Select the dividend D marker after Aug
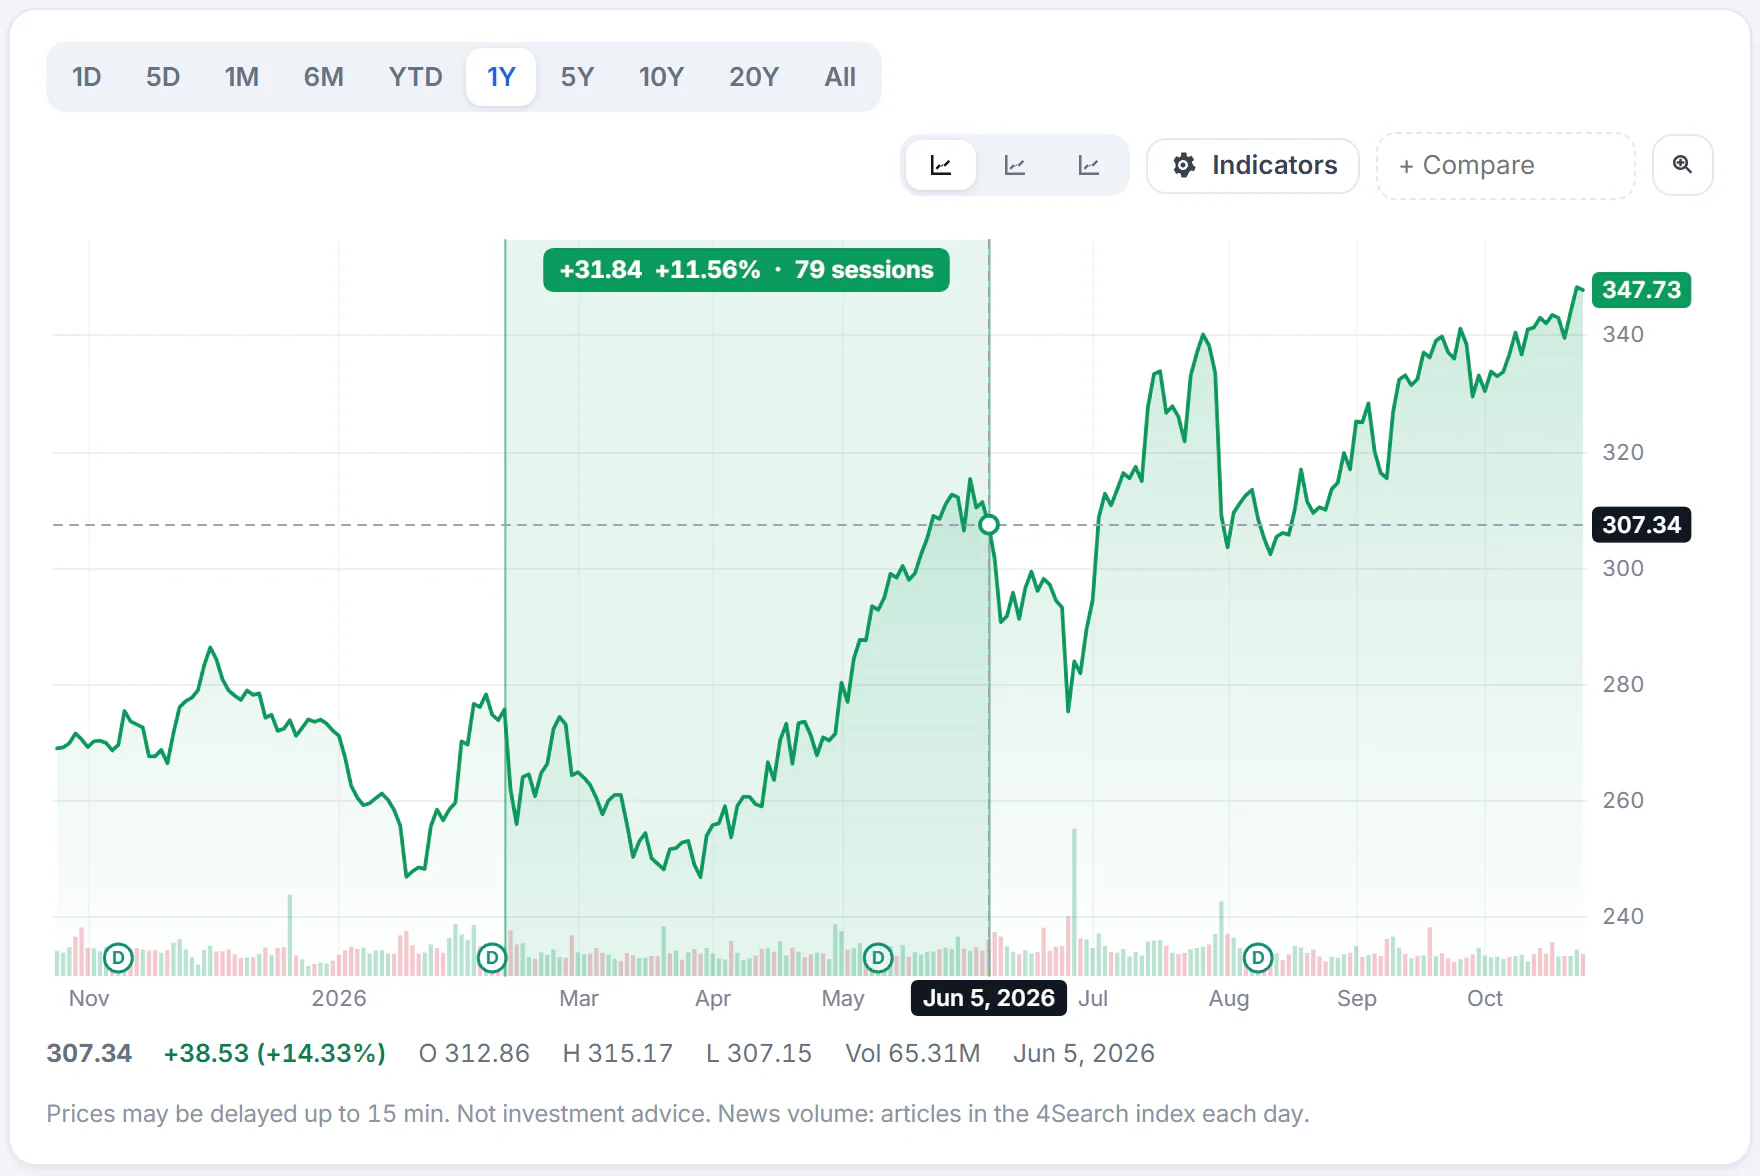Viewport: 1760px width, 1176px height. click(1257, 958)
